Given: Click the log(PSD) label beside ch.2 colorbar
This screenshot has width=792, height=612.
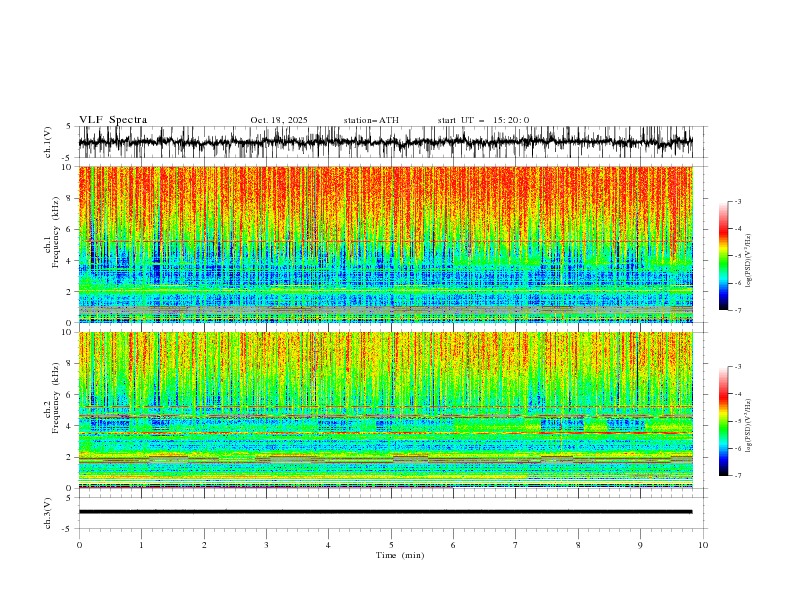Looking at the screenshot, I should [x=748, y=425].
